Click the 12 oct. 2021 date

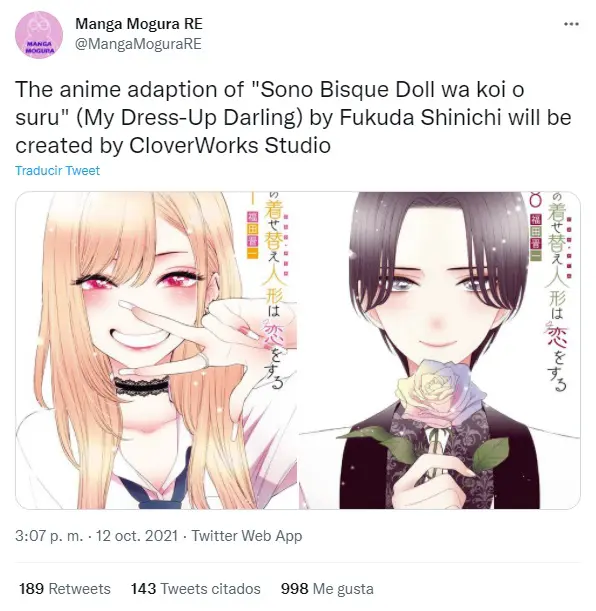(137, 536)
